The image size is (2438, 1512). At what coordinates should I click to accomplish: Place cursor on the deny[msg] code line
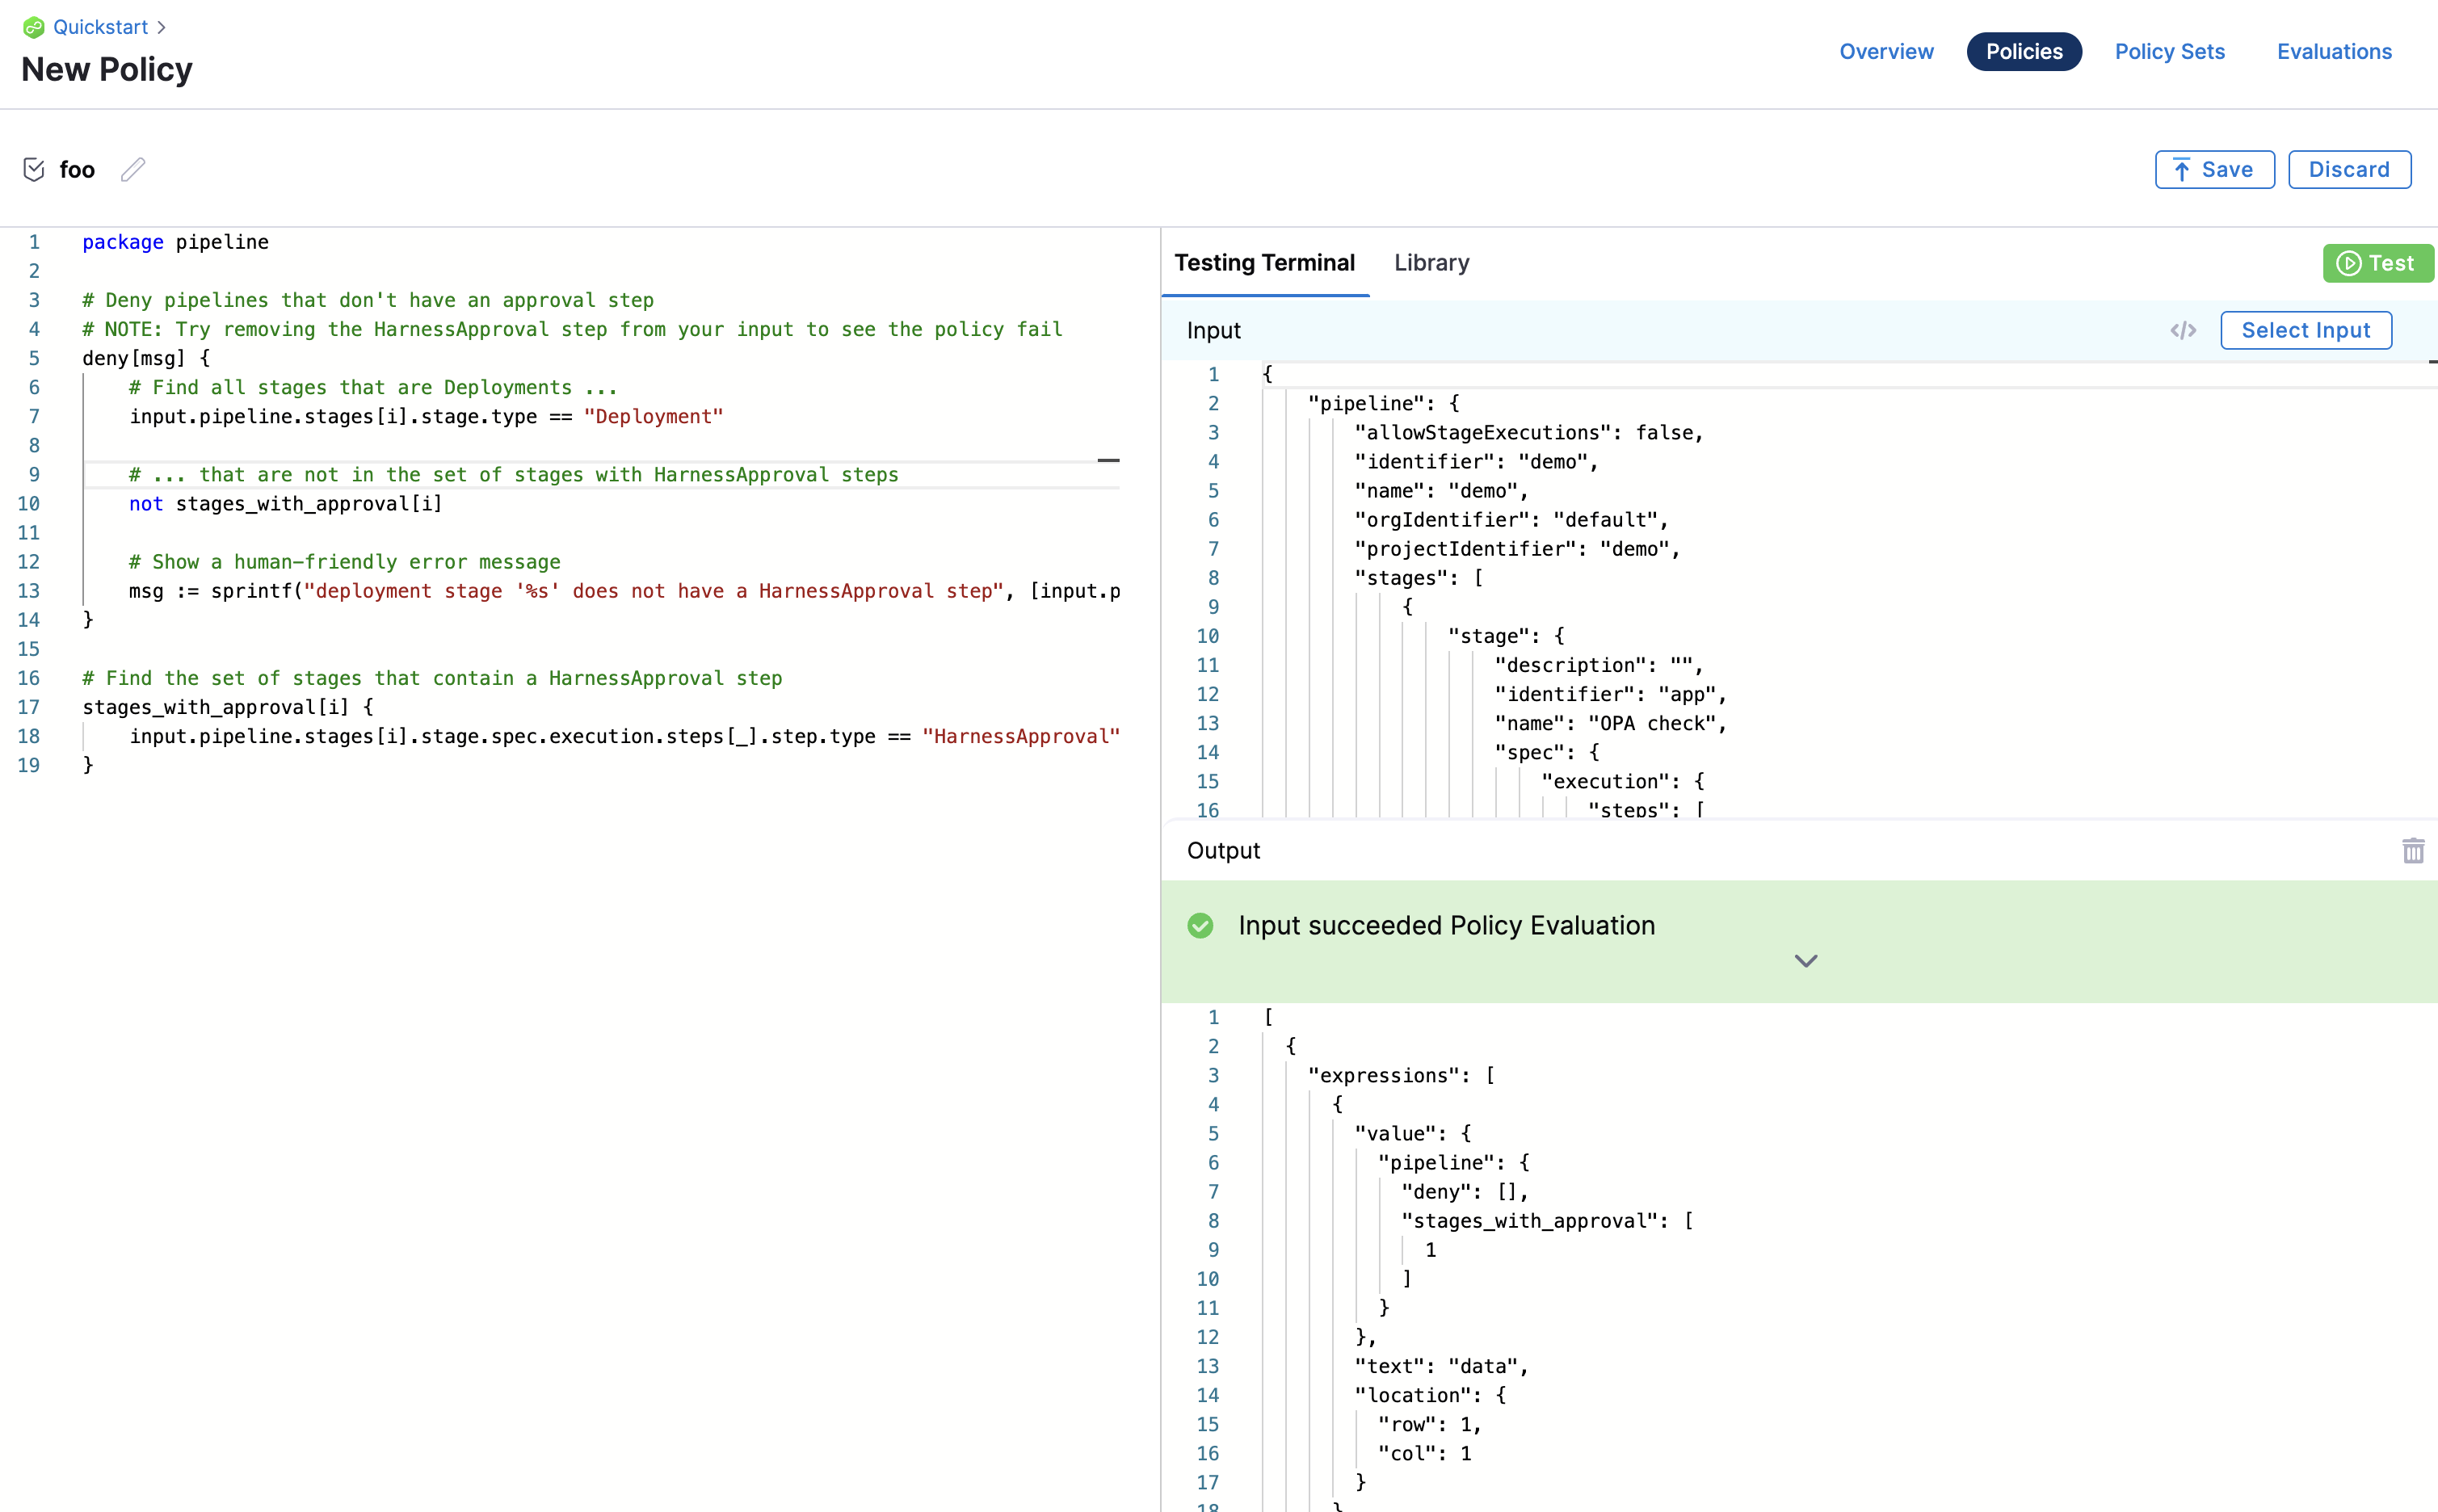(146, 358)
